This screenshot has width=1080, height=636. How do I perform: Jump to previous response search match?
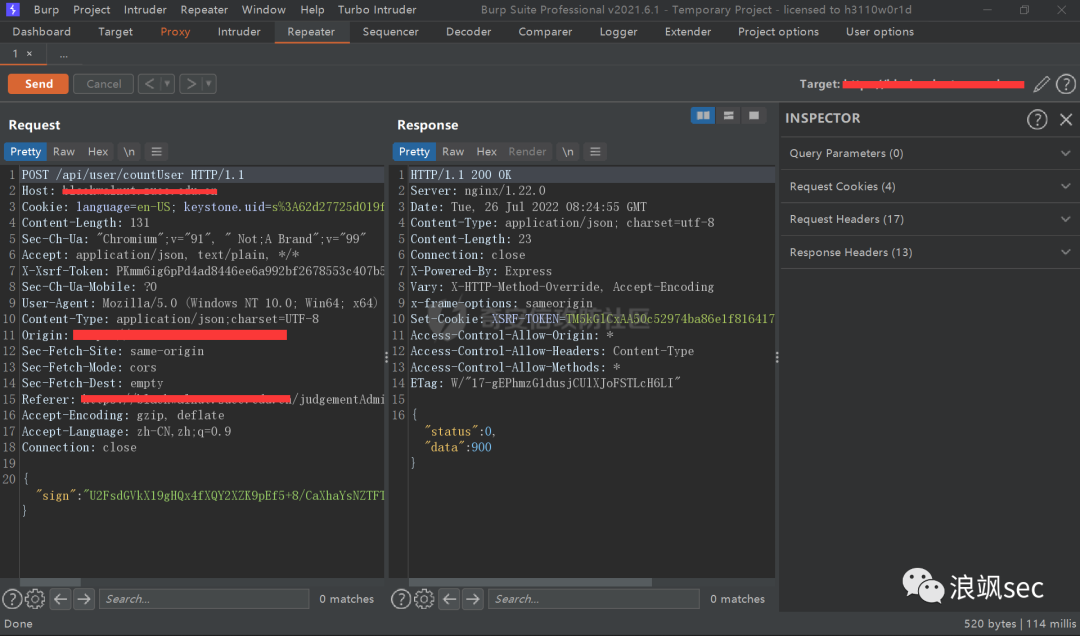(449, 599)
